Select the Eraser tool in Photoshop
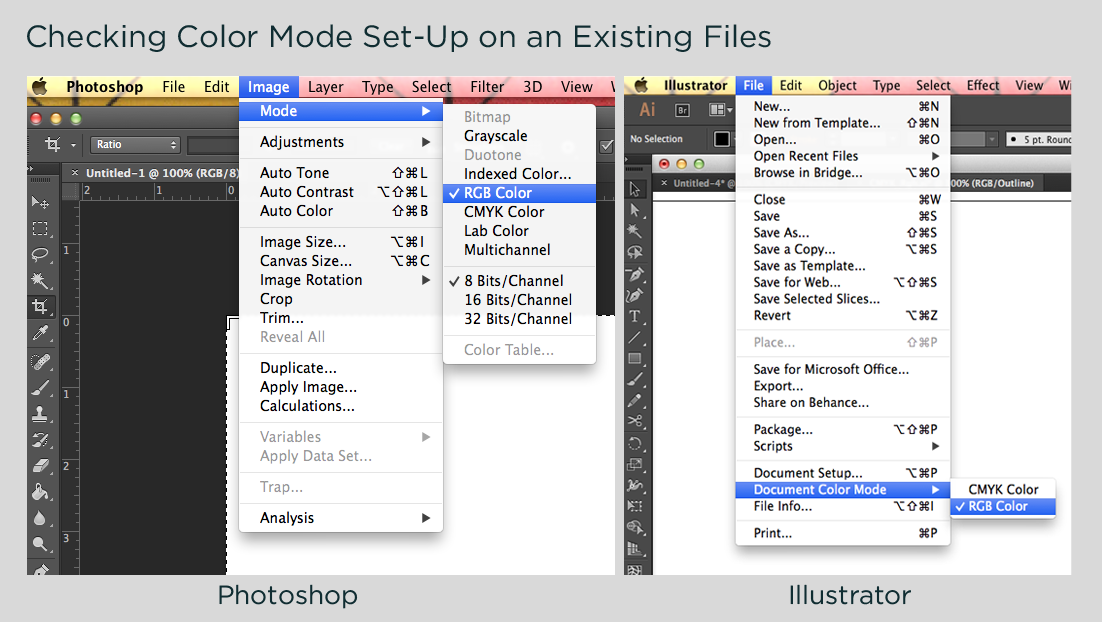Image resolution: width=1102 pixels, height=622 pixels. coord(40,466)
